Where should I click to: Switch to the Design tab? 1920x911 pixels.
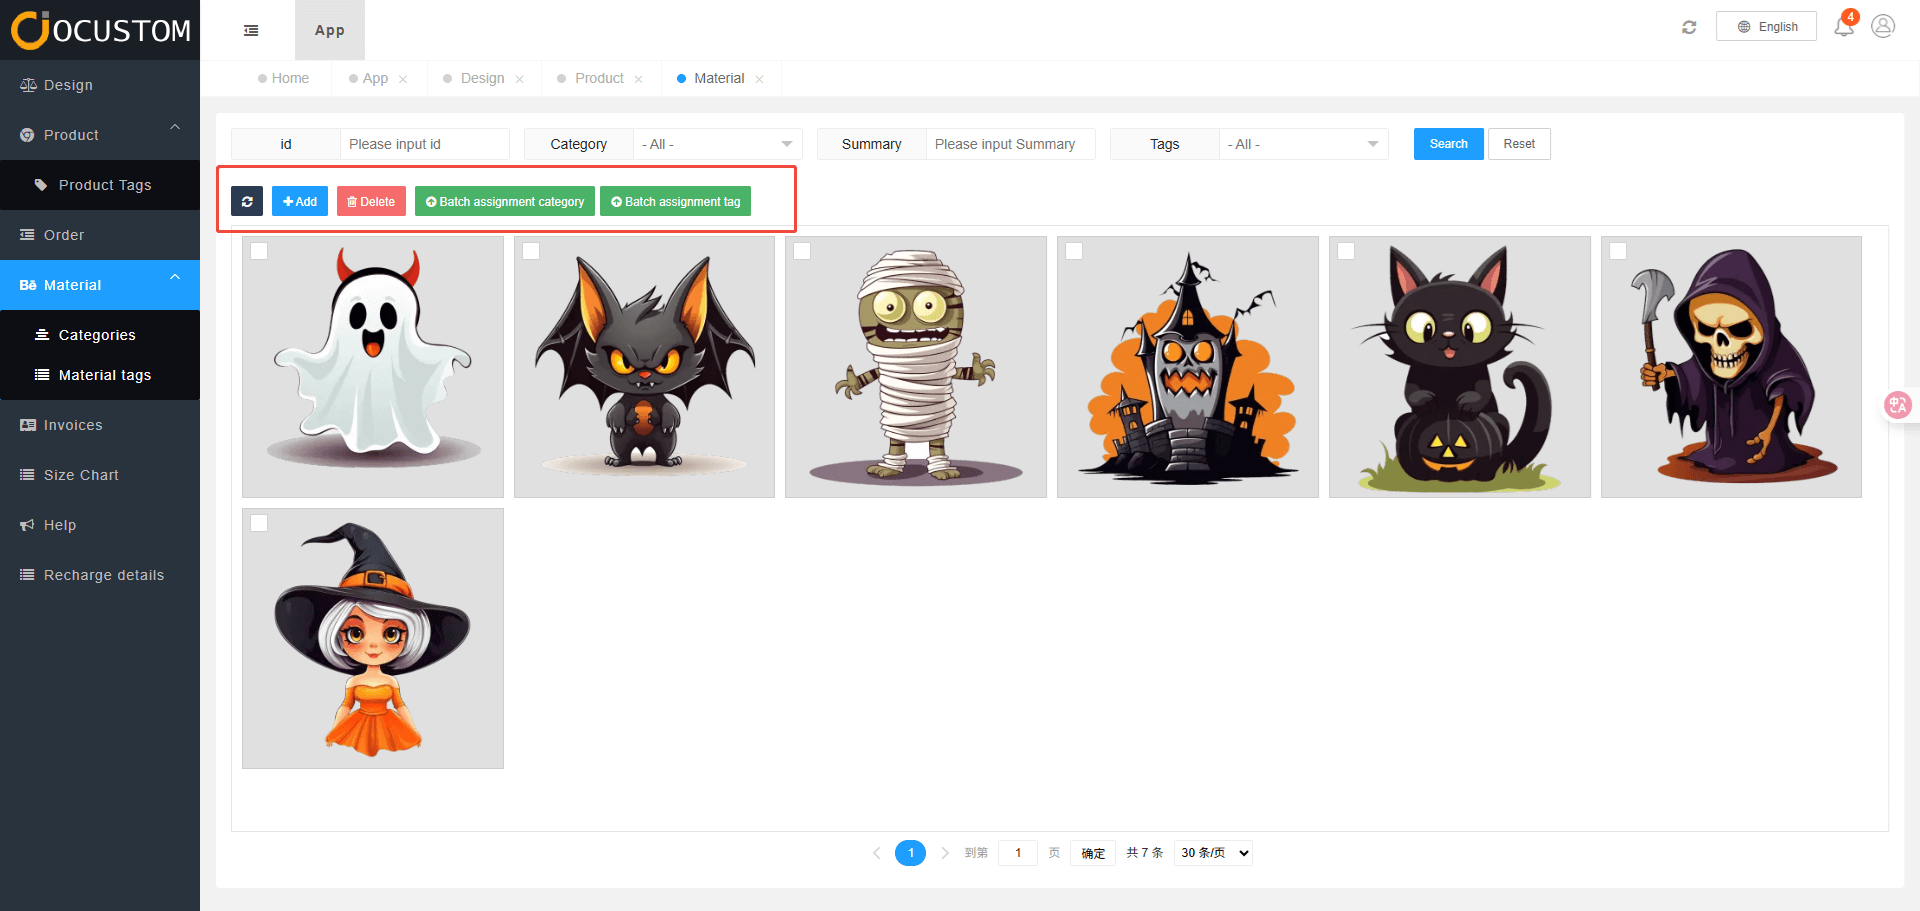click(x=482, y=78)
